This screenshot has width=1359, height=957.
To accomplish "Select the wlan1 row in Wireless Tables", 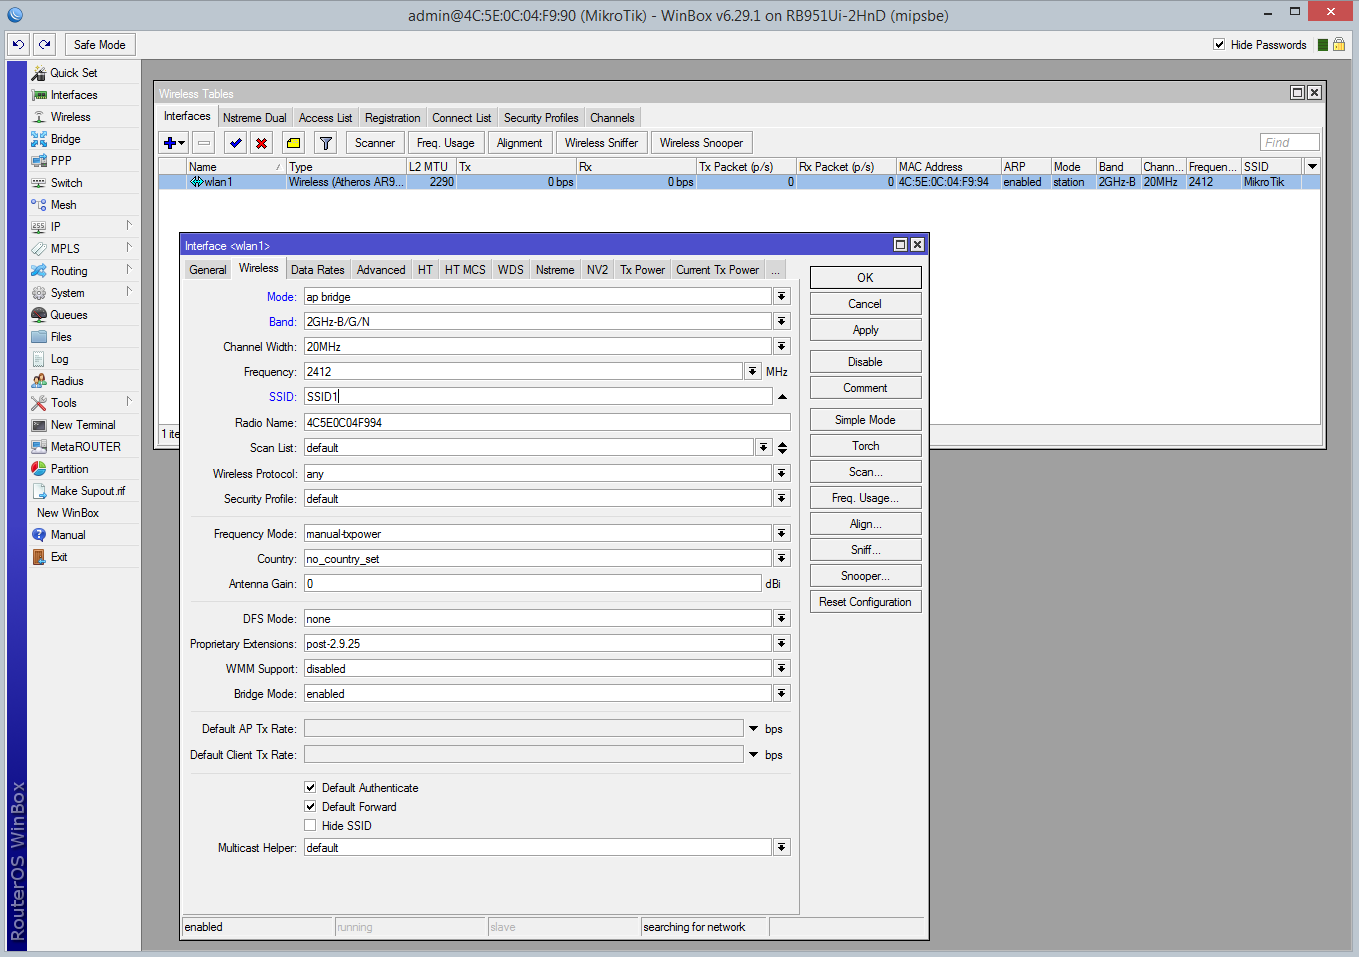I will [739, 182].
